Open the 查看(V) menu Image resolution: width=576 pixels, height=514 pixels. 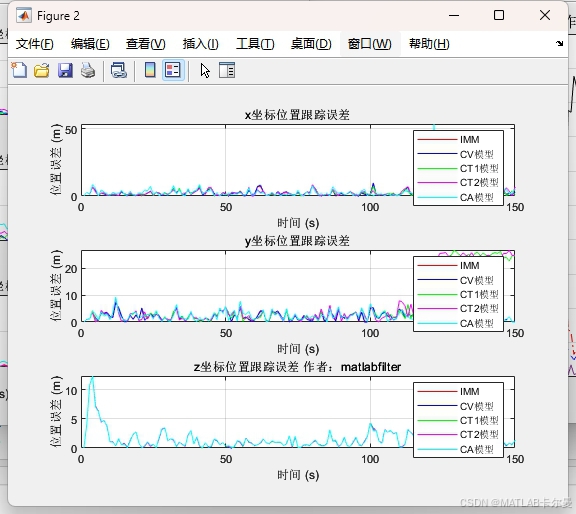tap(145, 44)
